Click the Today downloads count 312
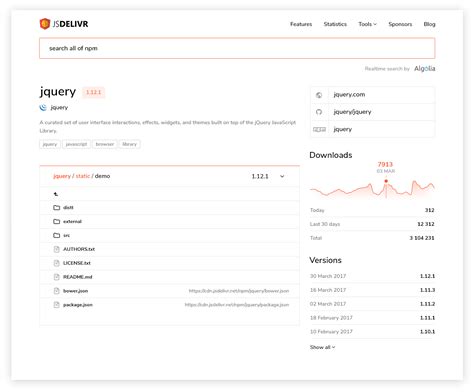Screen dimensions: 474x392 click(429, 210)
